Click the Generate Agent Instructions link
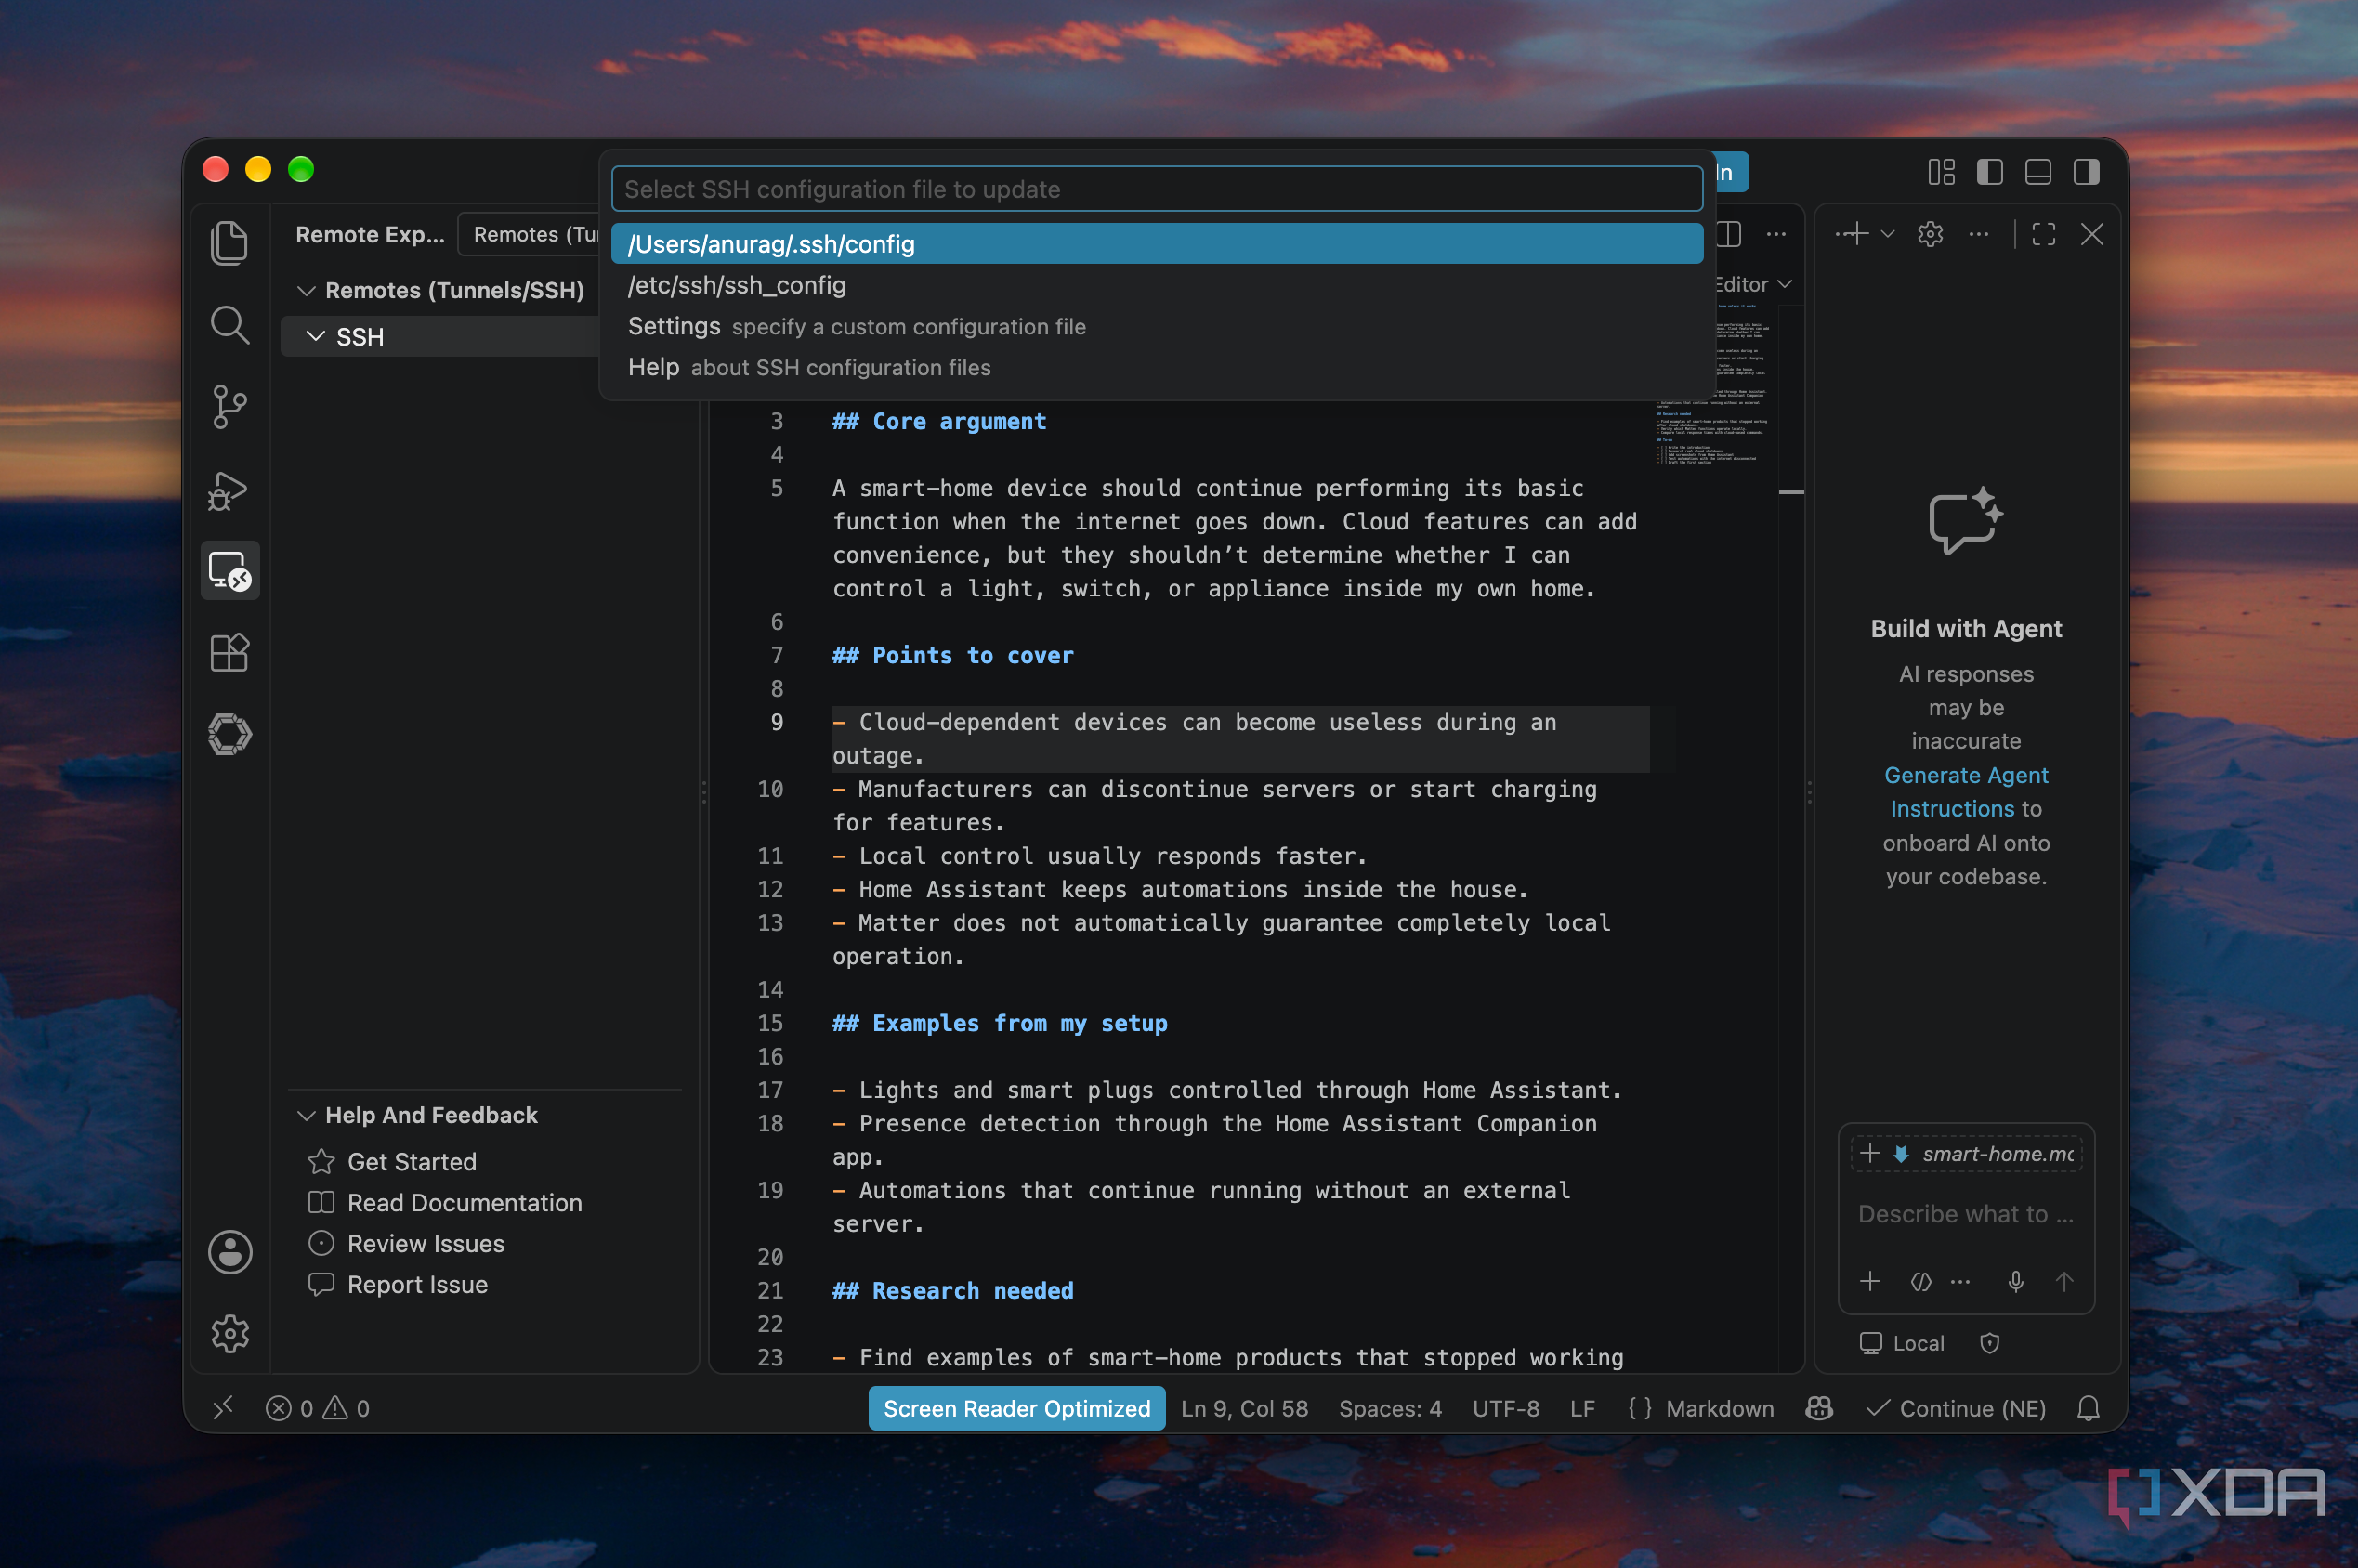The width and height of the screenshot is (2358, 1568). (1966, 792)
